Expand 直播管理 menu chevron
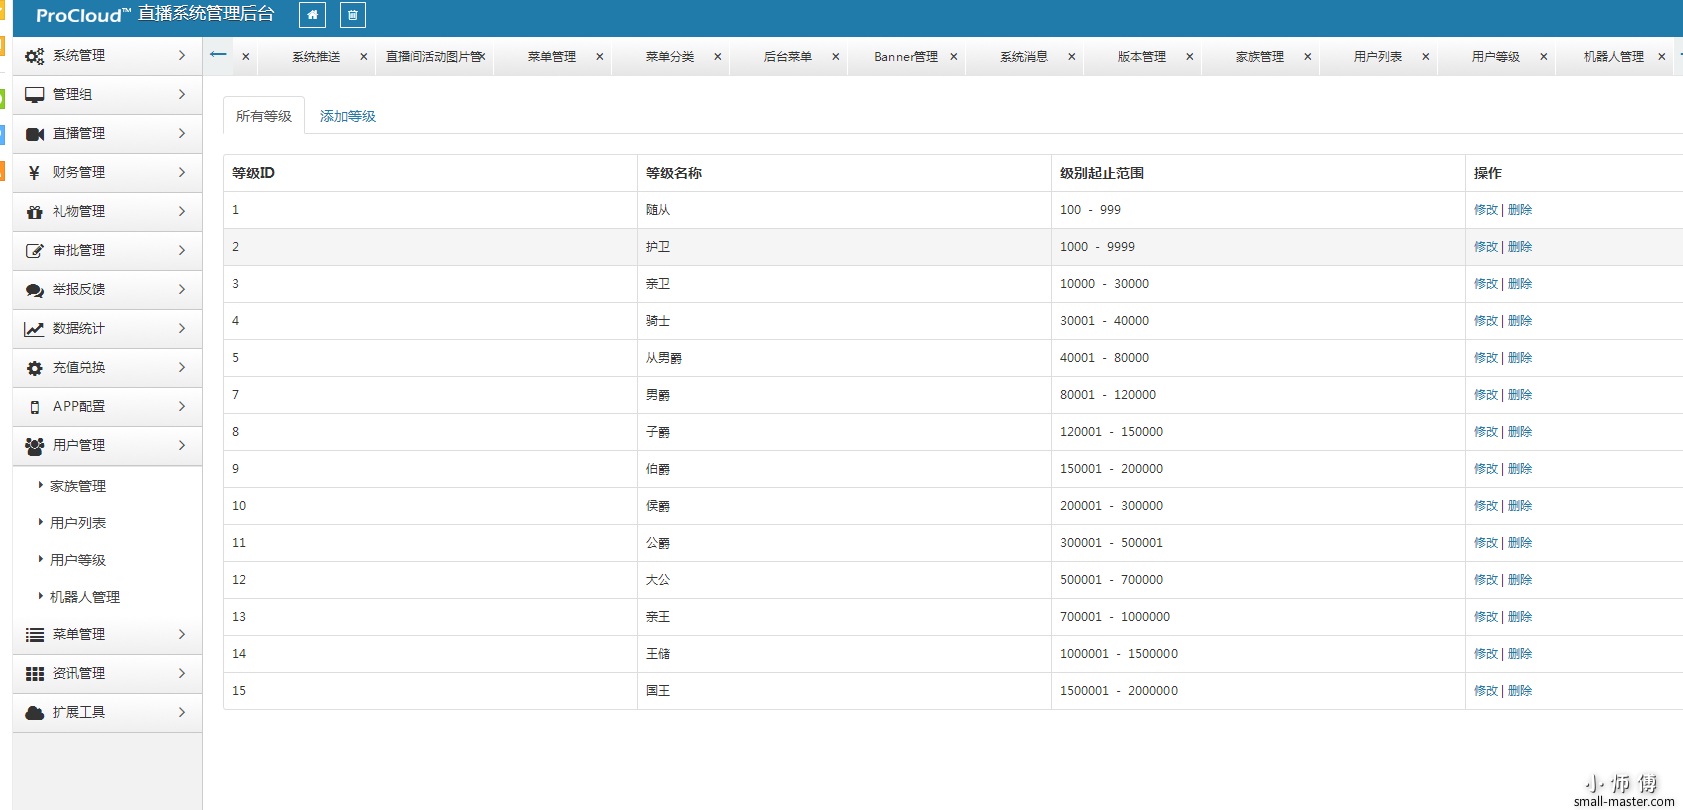 tap(182, 133)
